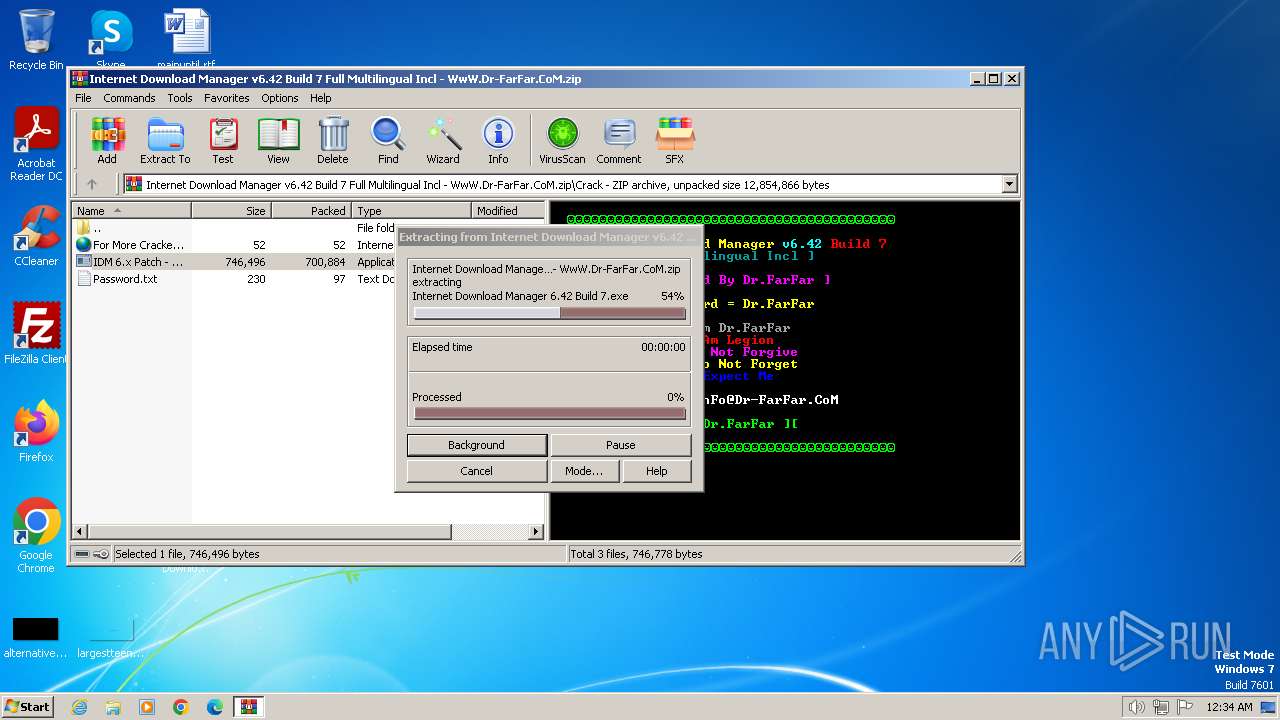This screenshot has width=1280, height=720.
Task: Click the VirusScan toolbar icon
Action: tap(562, 140)
